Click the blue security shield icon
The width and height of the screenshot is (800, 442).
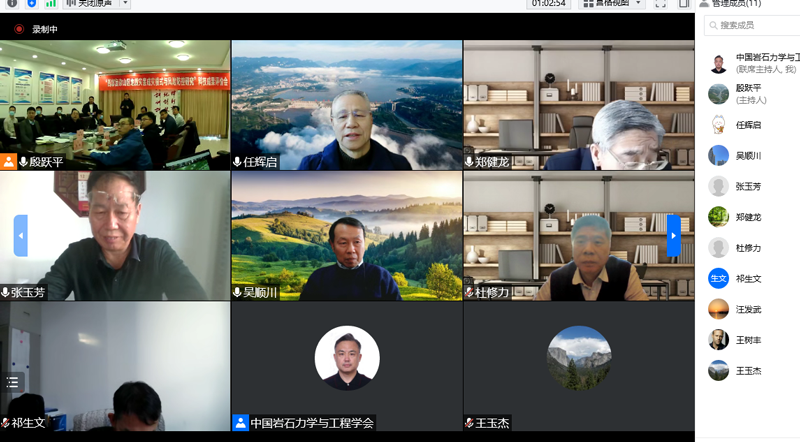(x=31, y=4)
